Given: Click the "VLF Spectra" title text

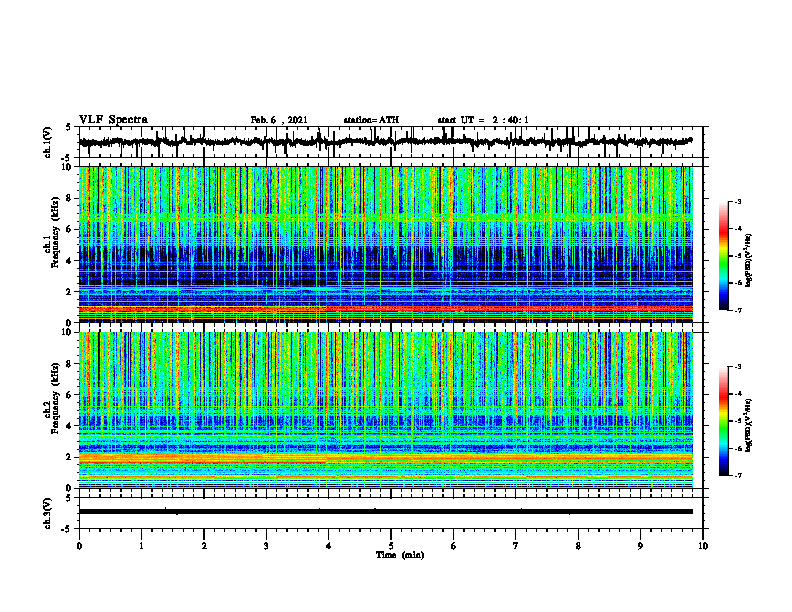Looking at the screenshot, I should point(113,120).
